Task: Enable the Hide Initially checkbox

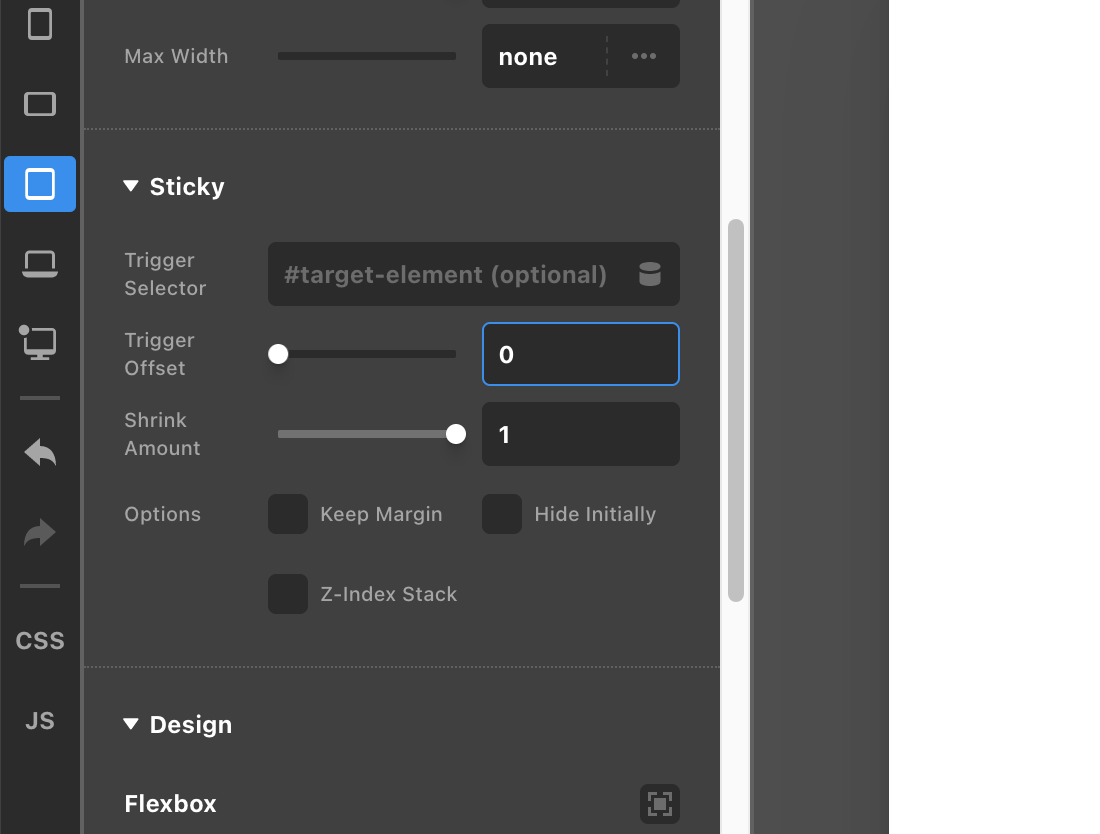Action: tap(502, 514)
